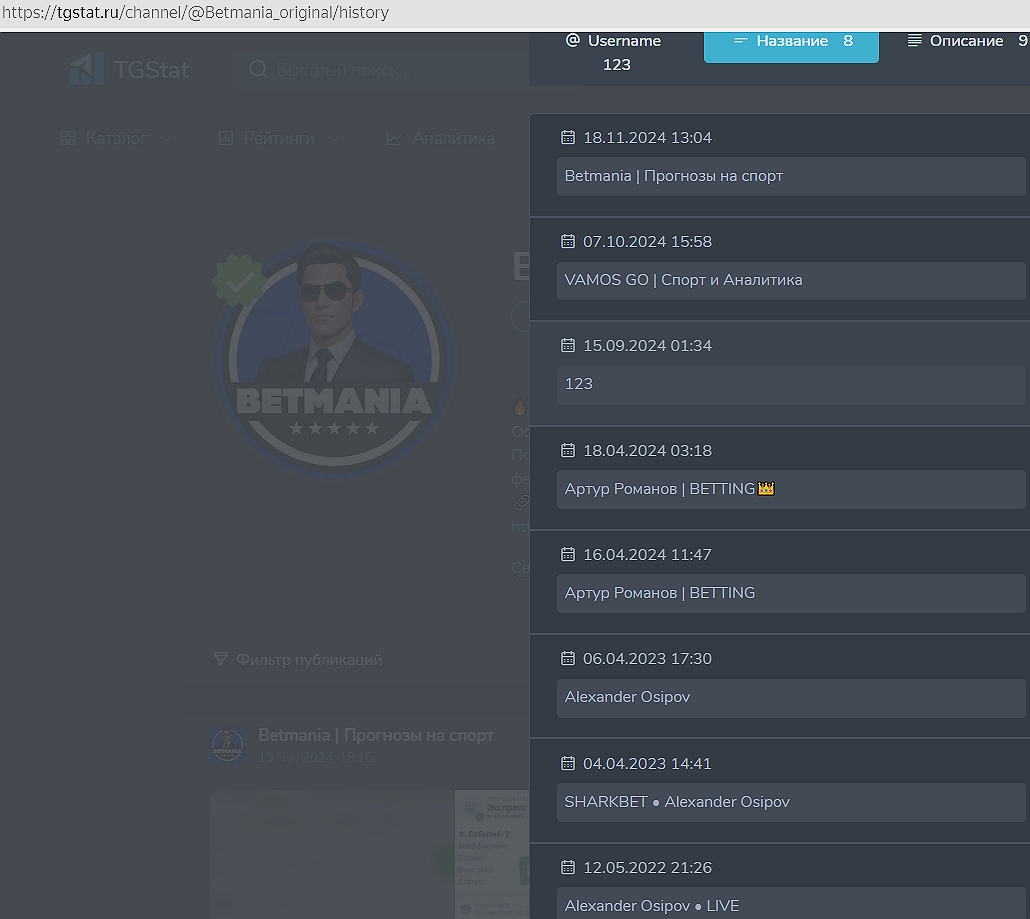Click the publication filter funnel icon
Screen dimensions: 1030x919
(x=221, y=660)
